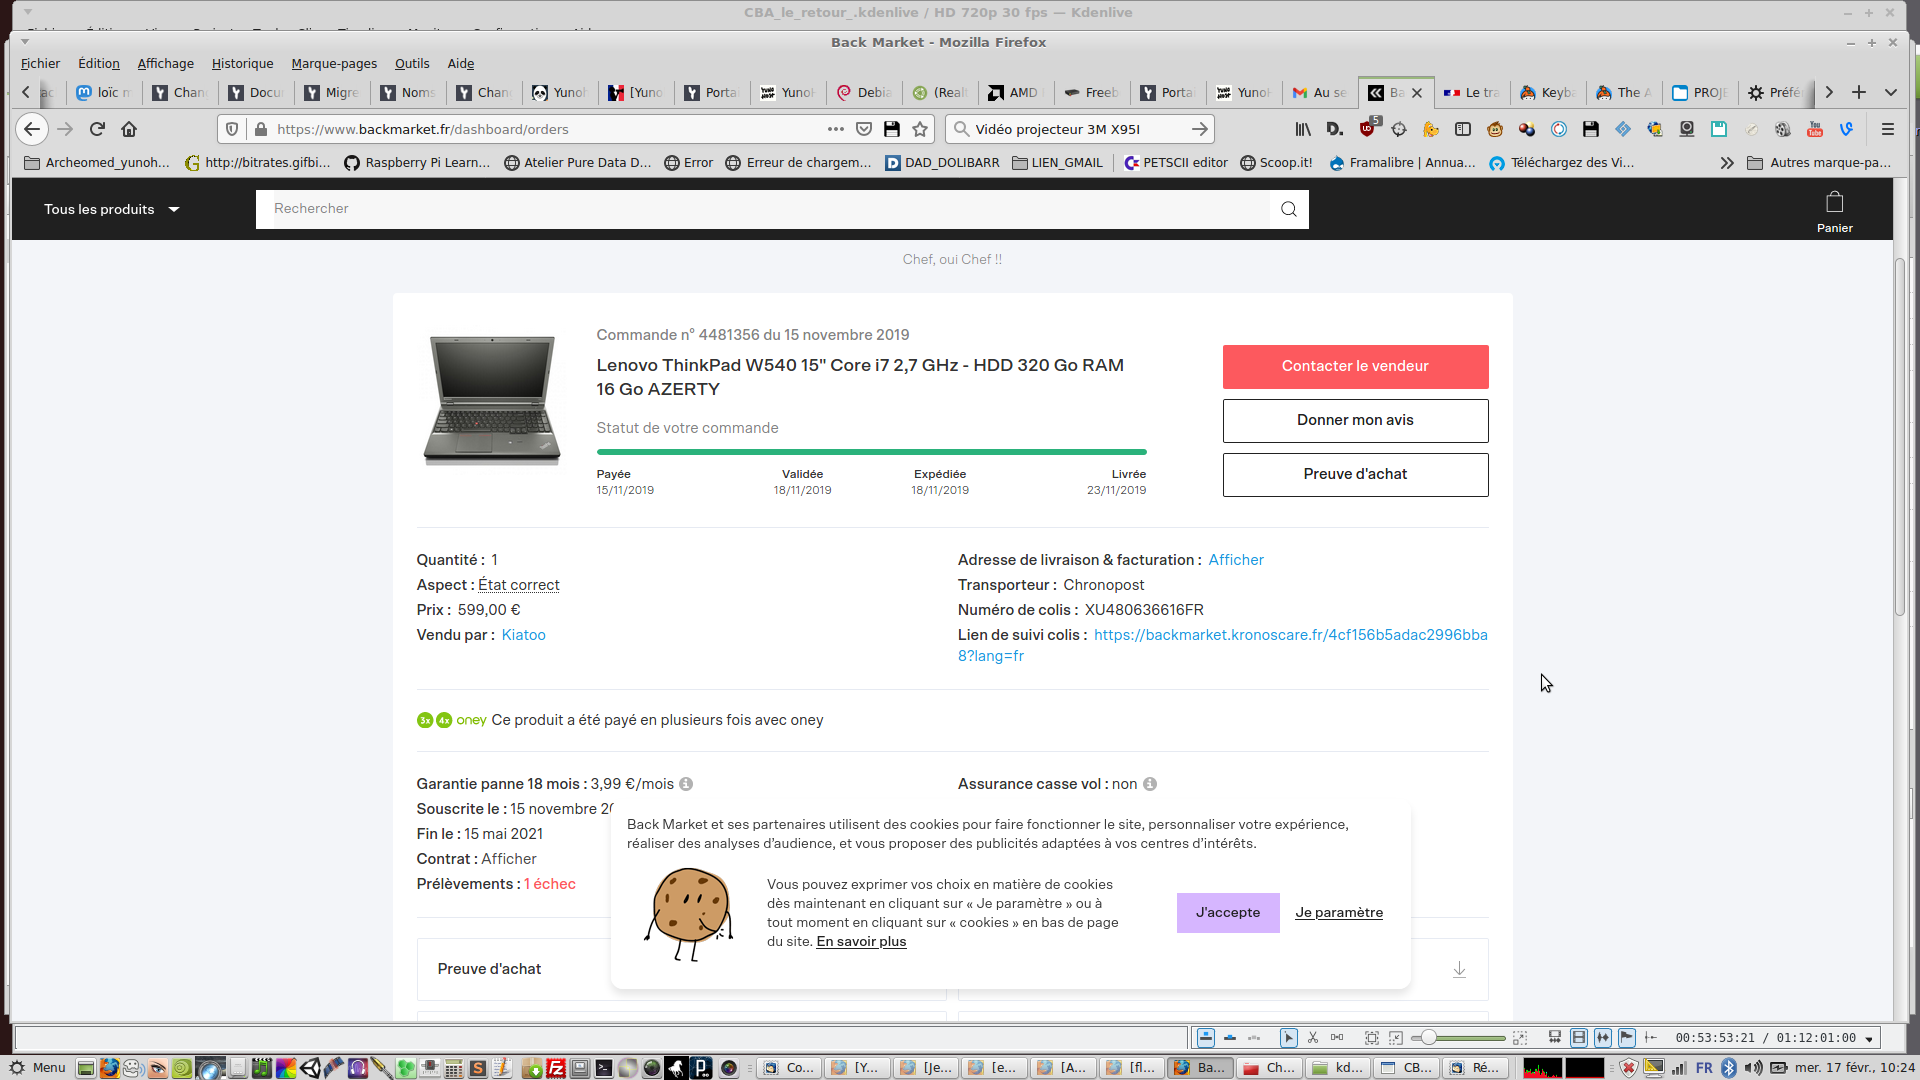Bookmark this page with the star icon
The height and width of the screenshot is (1080, 1920).
tap(920, 129)
